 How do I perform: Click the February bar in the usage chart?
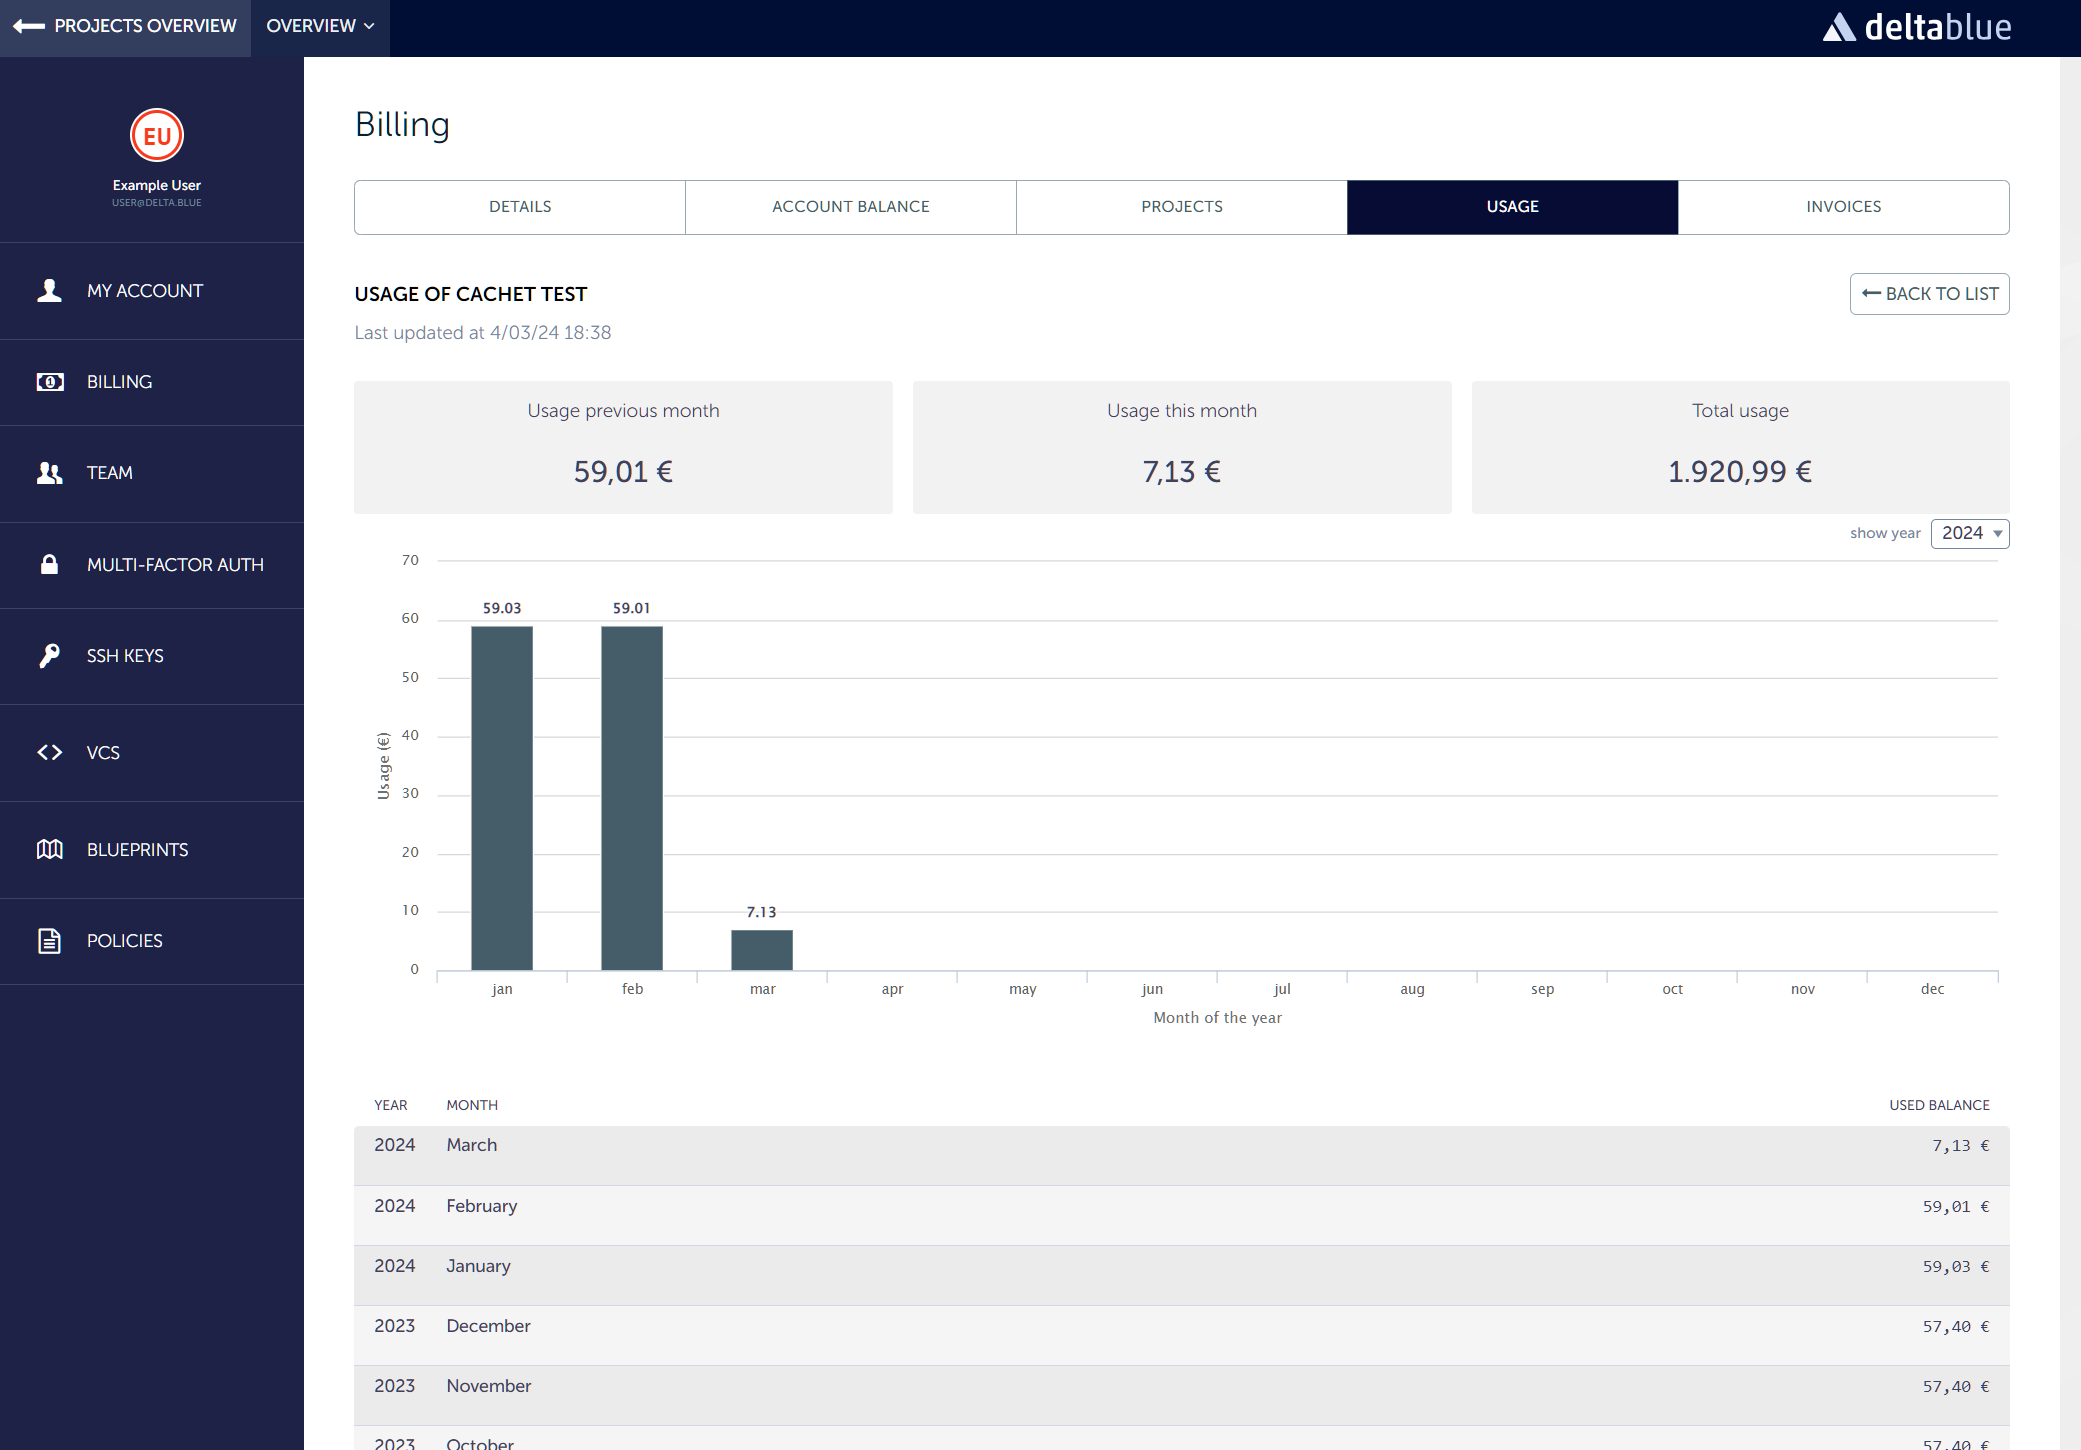(632, 797)
